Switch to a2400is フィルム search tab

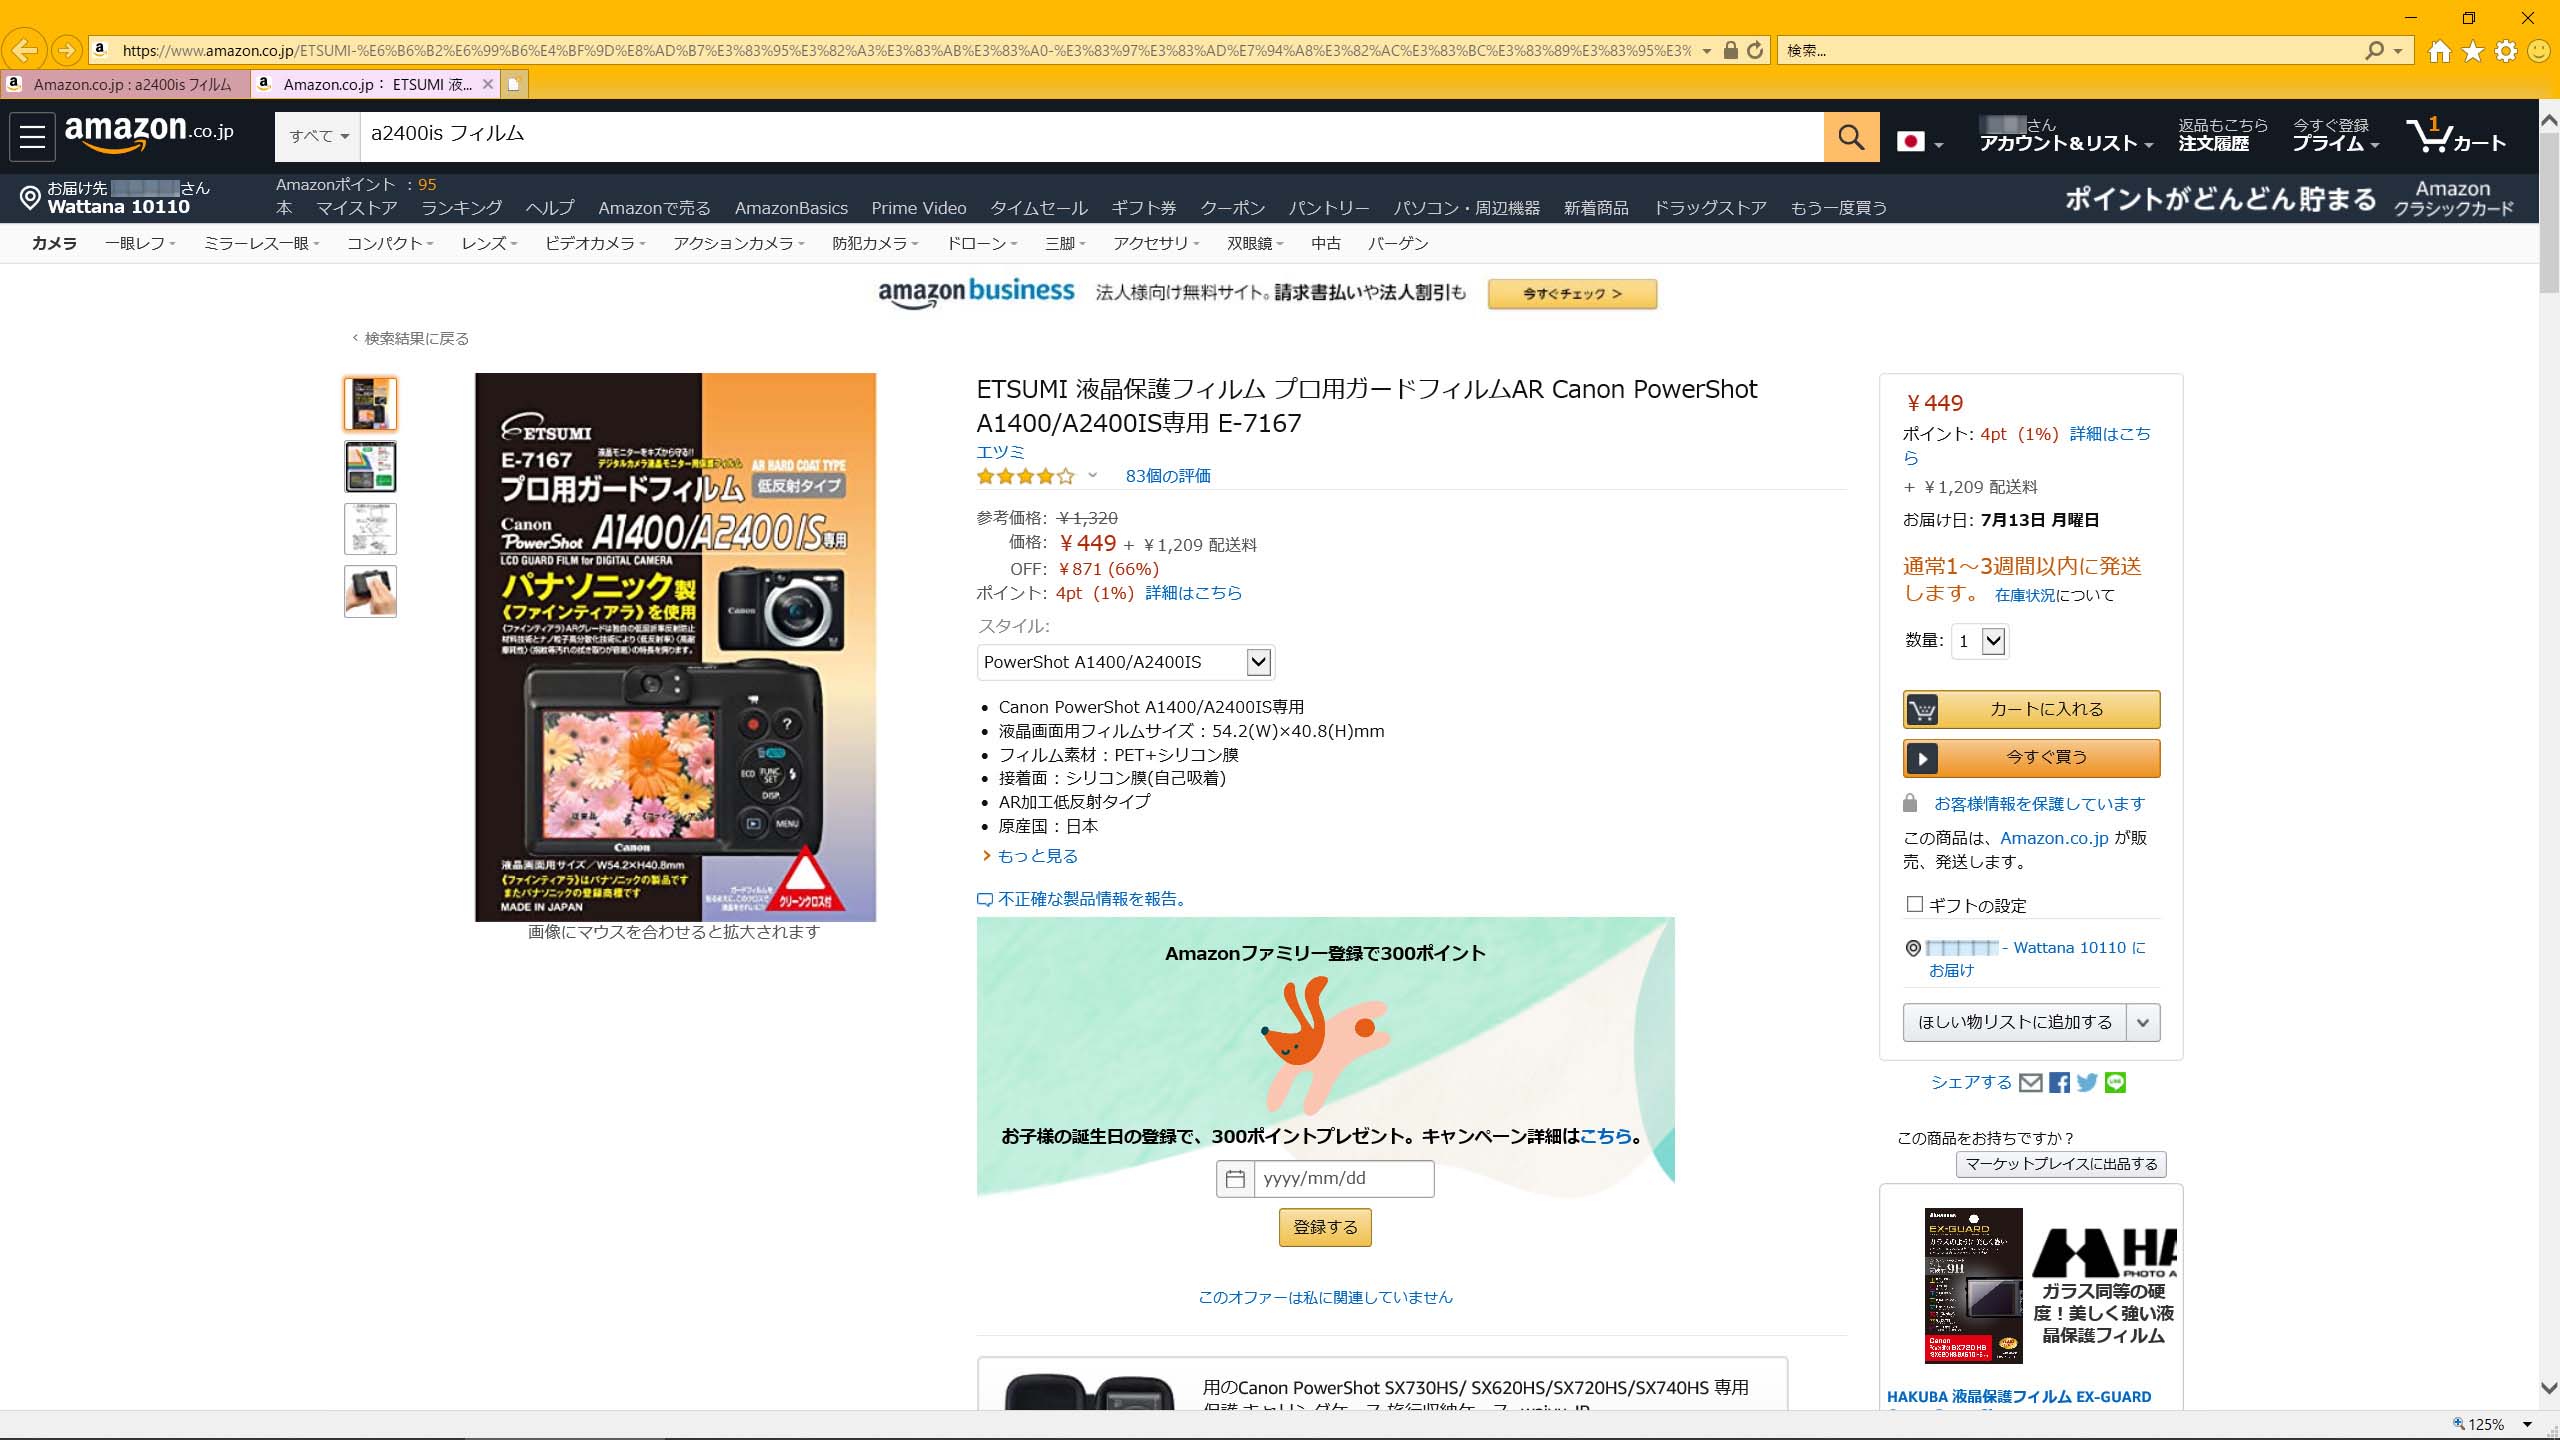pyautogui.click(x=125, y=84)
